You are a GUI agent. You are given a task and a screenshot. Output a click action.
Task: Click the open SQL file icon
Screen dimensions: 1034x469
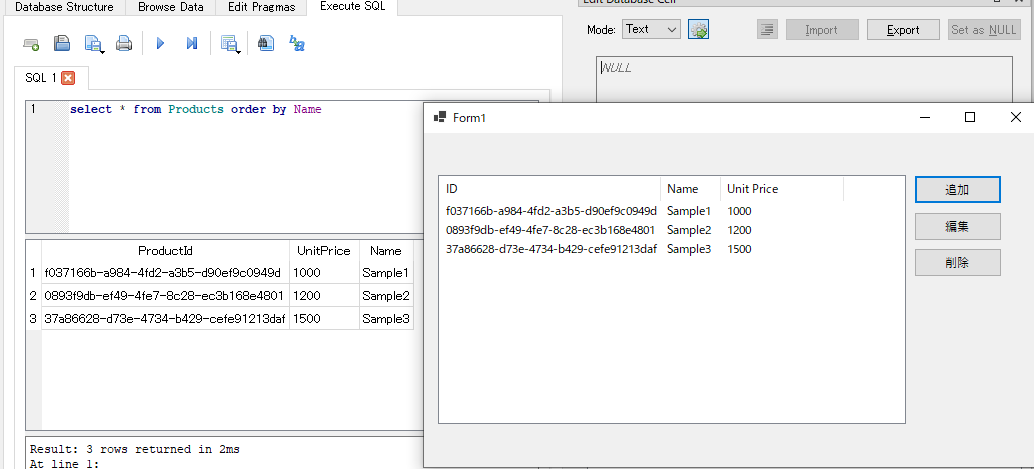[62, 44]
